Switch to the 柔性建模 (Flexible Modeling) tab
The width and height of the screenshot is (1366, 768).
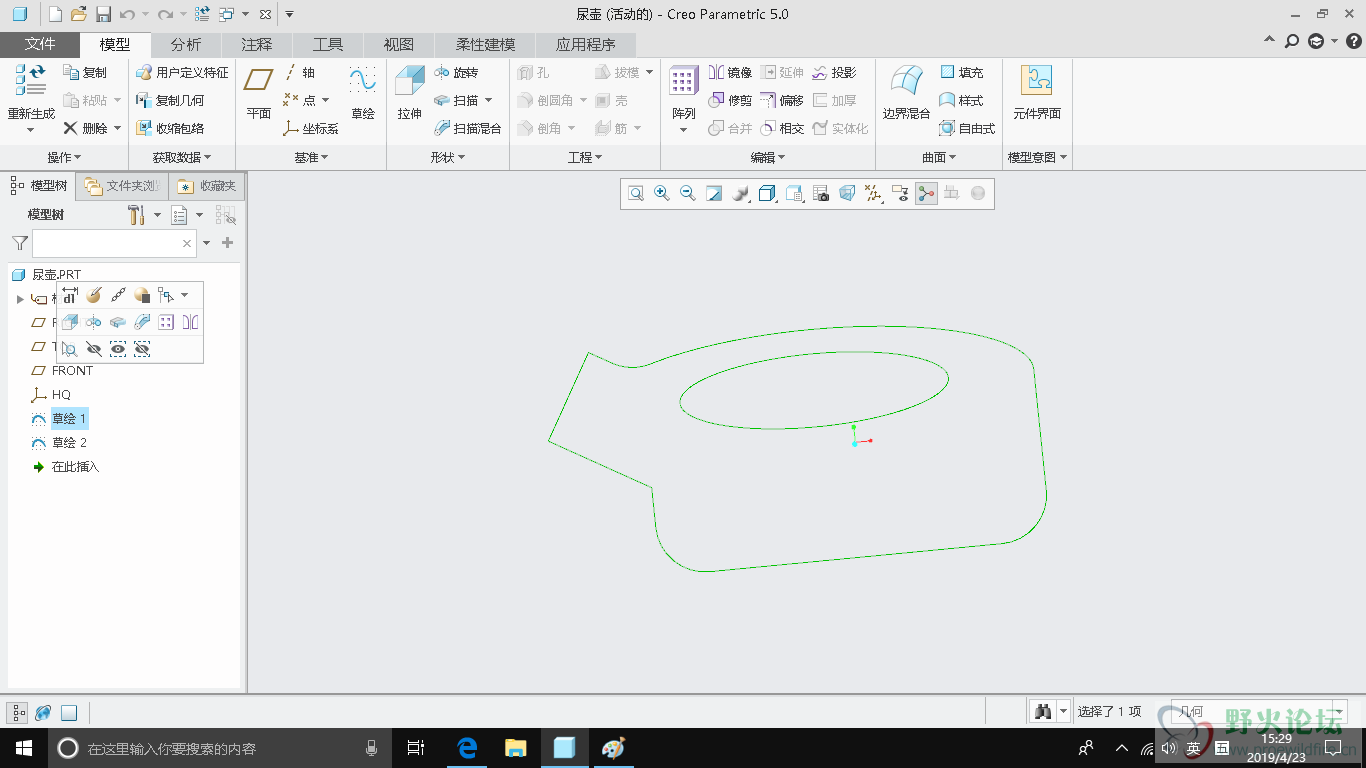(x=486, y=44)
